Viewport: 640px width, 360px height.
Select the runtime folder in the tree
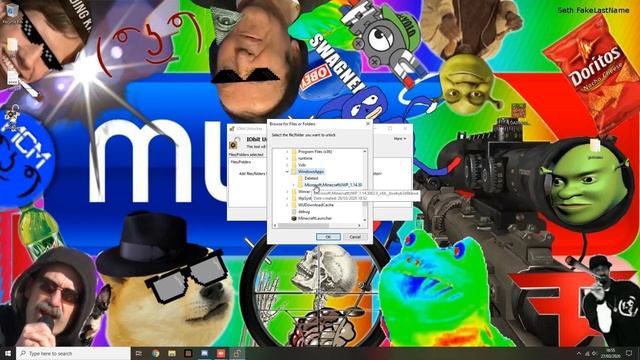point(305,158)
